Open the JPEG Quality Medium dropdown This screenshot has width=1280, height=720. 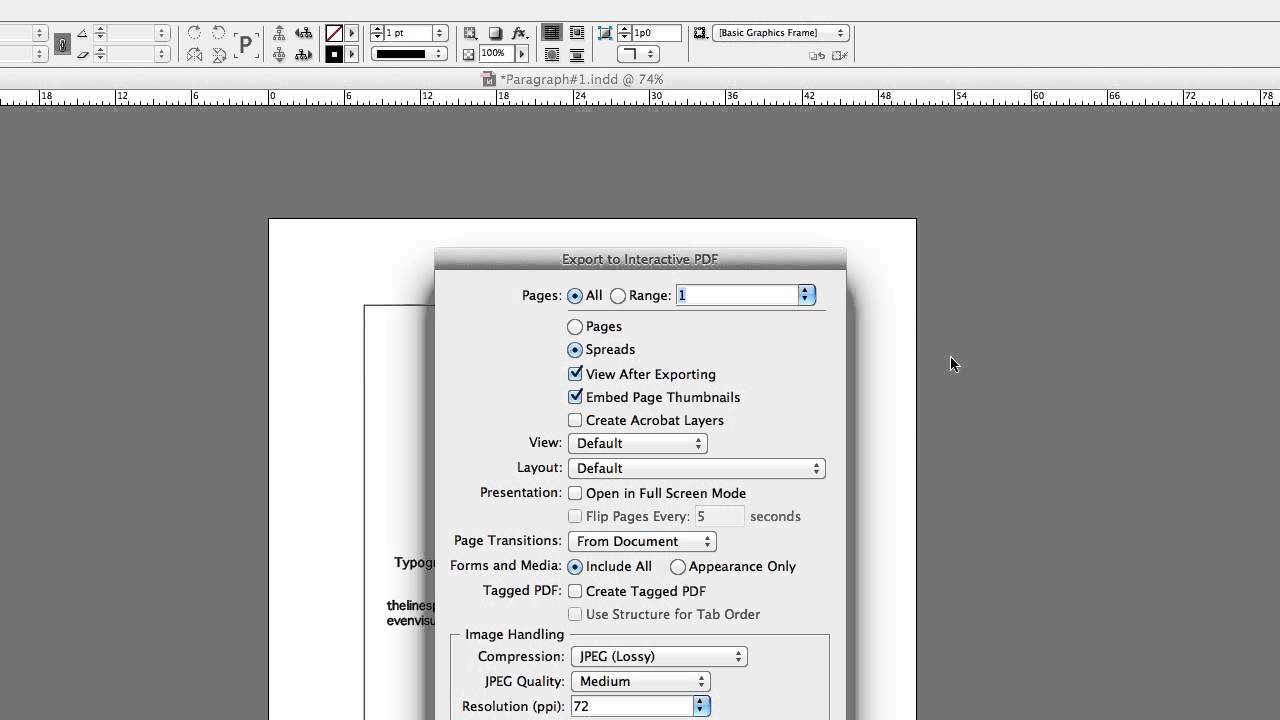tap(640, 681)
